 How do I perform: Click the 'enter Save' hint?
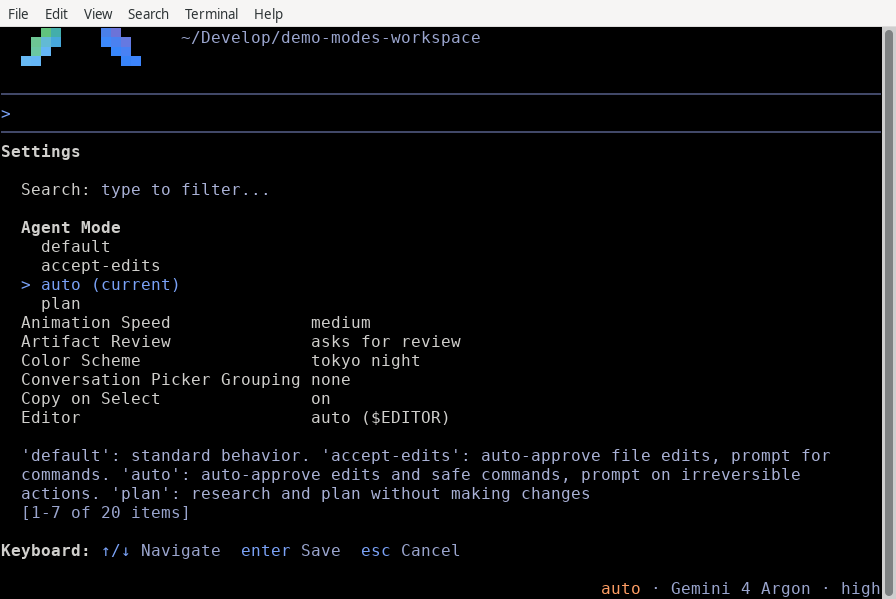(291, 550)
